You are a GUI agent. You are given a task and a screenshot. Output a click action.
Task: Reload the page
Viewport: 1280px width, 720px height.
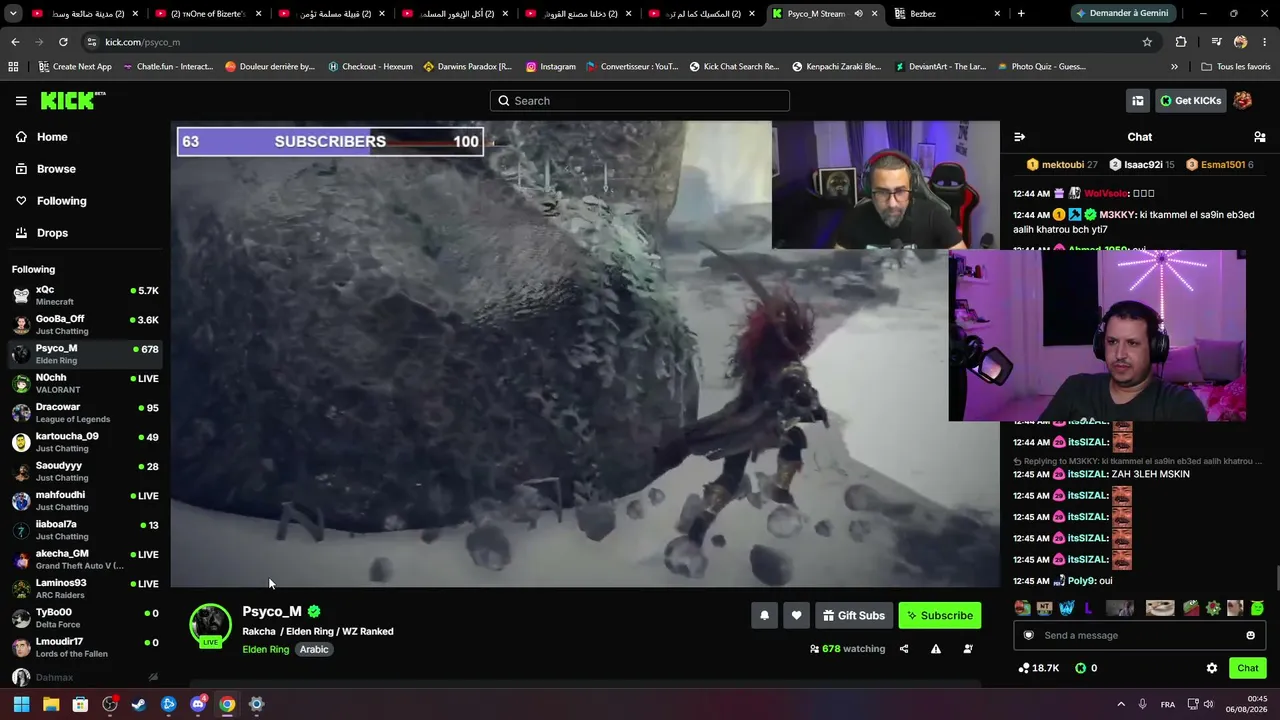[63, 42]
